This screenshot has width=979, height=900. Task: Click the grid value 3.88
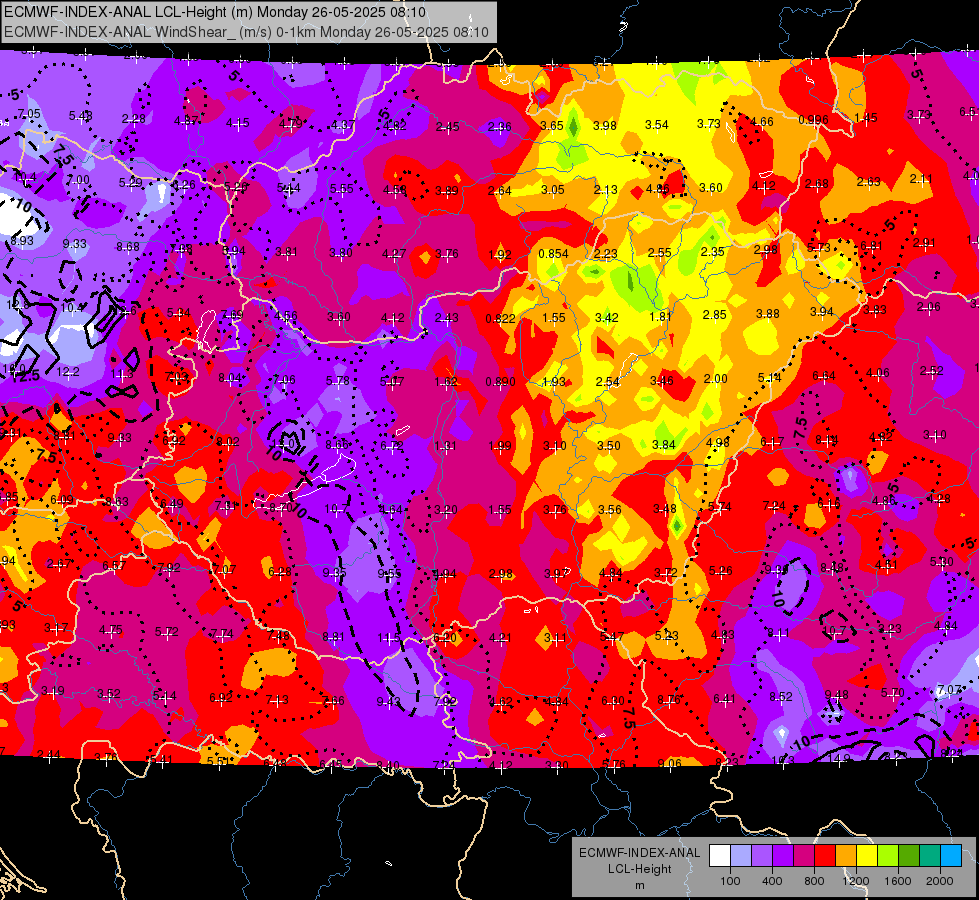(x=767, y=314)
